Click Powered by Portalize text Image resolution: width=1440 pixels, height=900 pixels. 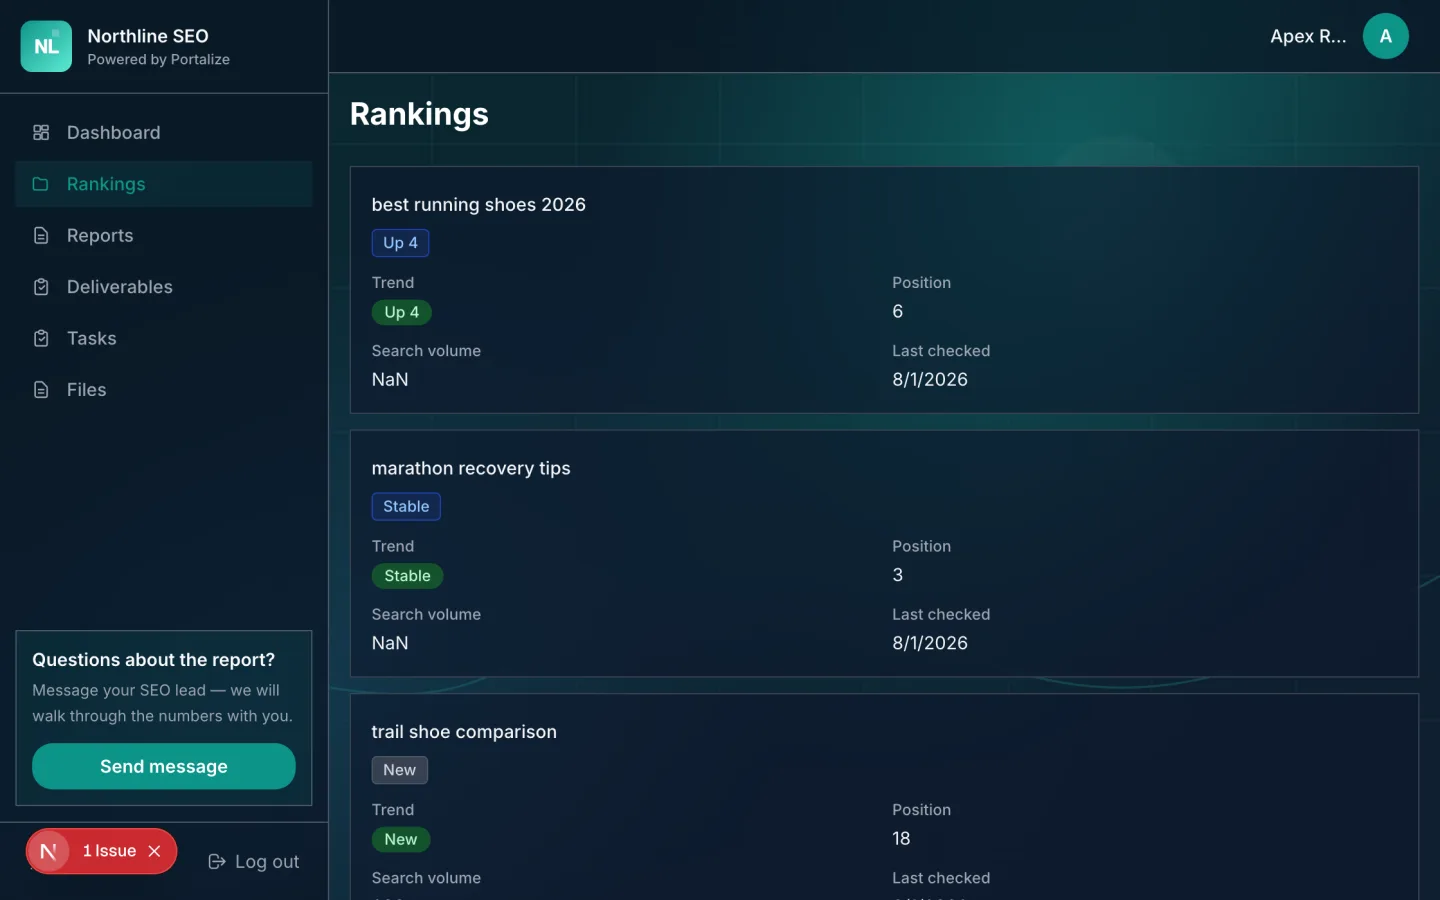click(x=158, y=60)
